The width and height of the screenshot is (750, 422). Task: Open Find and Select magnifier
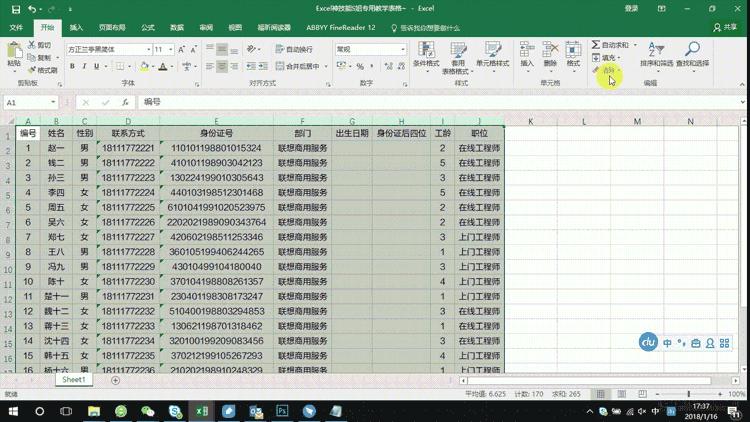692,56
